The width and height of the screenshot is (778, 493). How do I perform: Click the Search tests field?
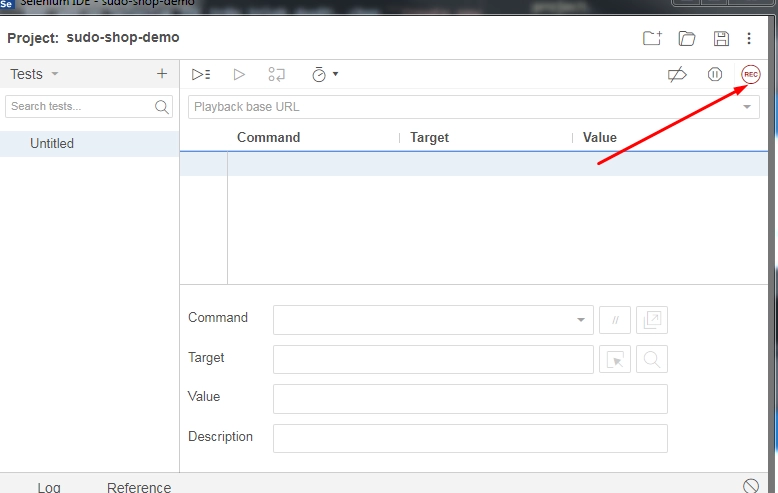(80, 106)
